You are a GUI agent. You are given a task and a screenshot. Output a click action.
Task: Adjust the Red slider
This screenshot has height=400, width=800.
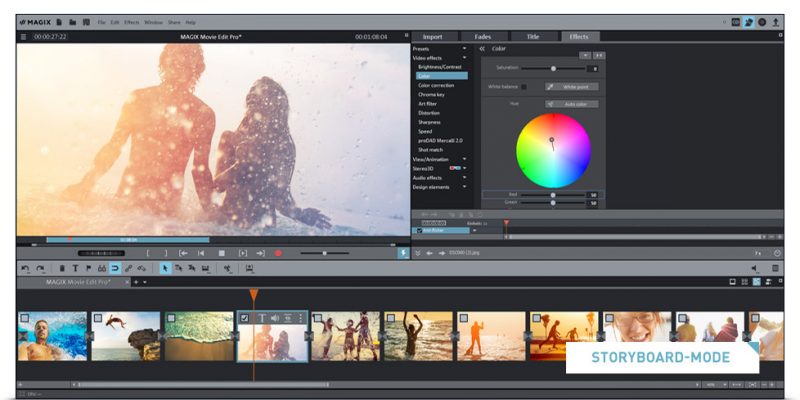pos(553,195)
